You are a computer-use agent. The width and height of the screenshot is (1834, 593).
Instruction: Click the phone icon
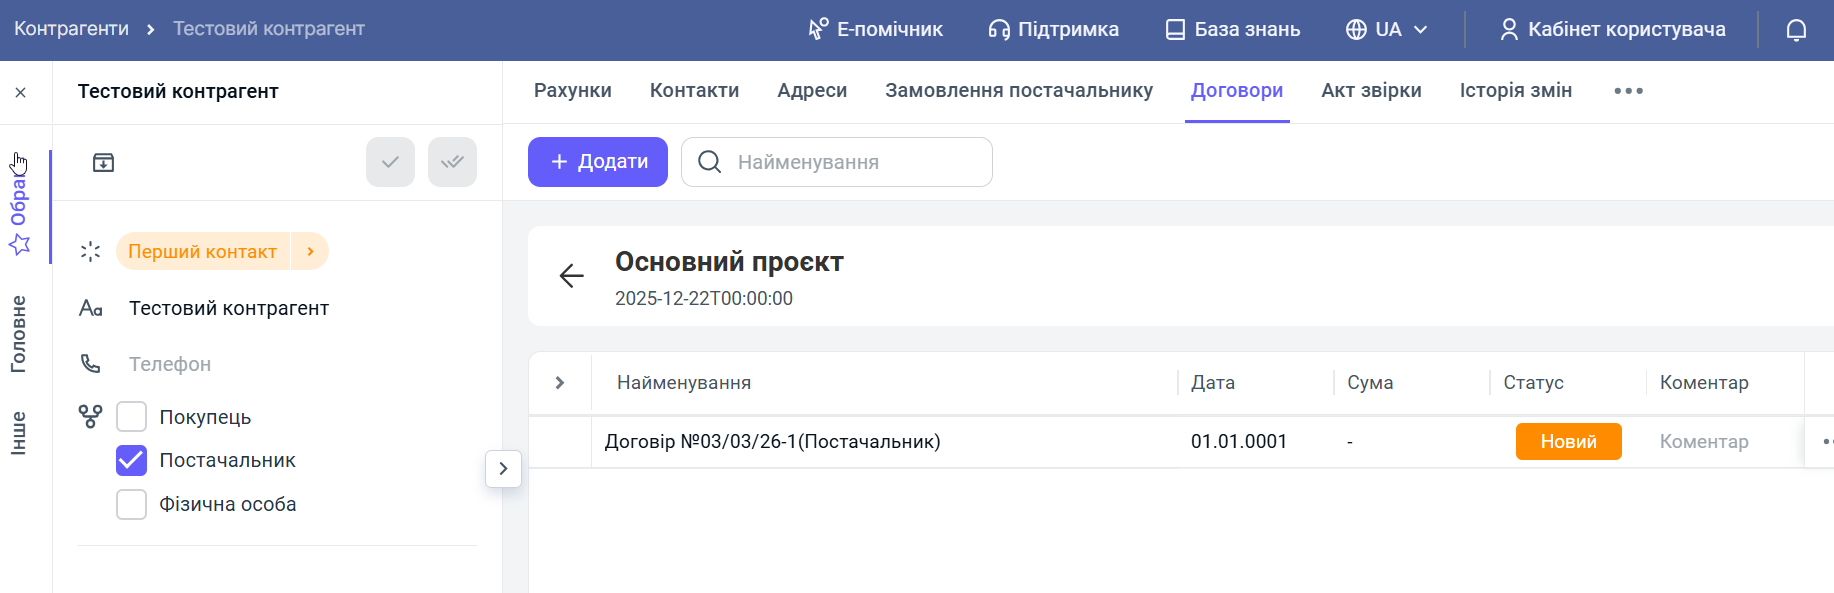coord(91,364)
